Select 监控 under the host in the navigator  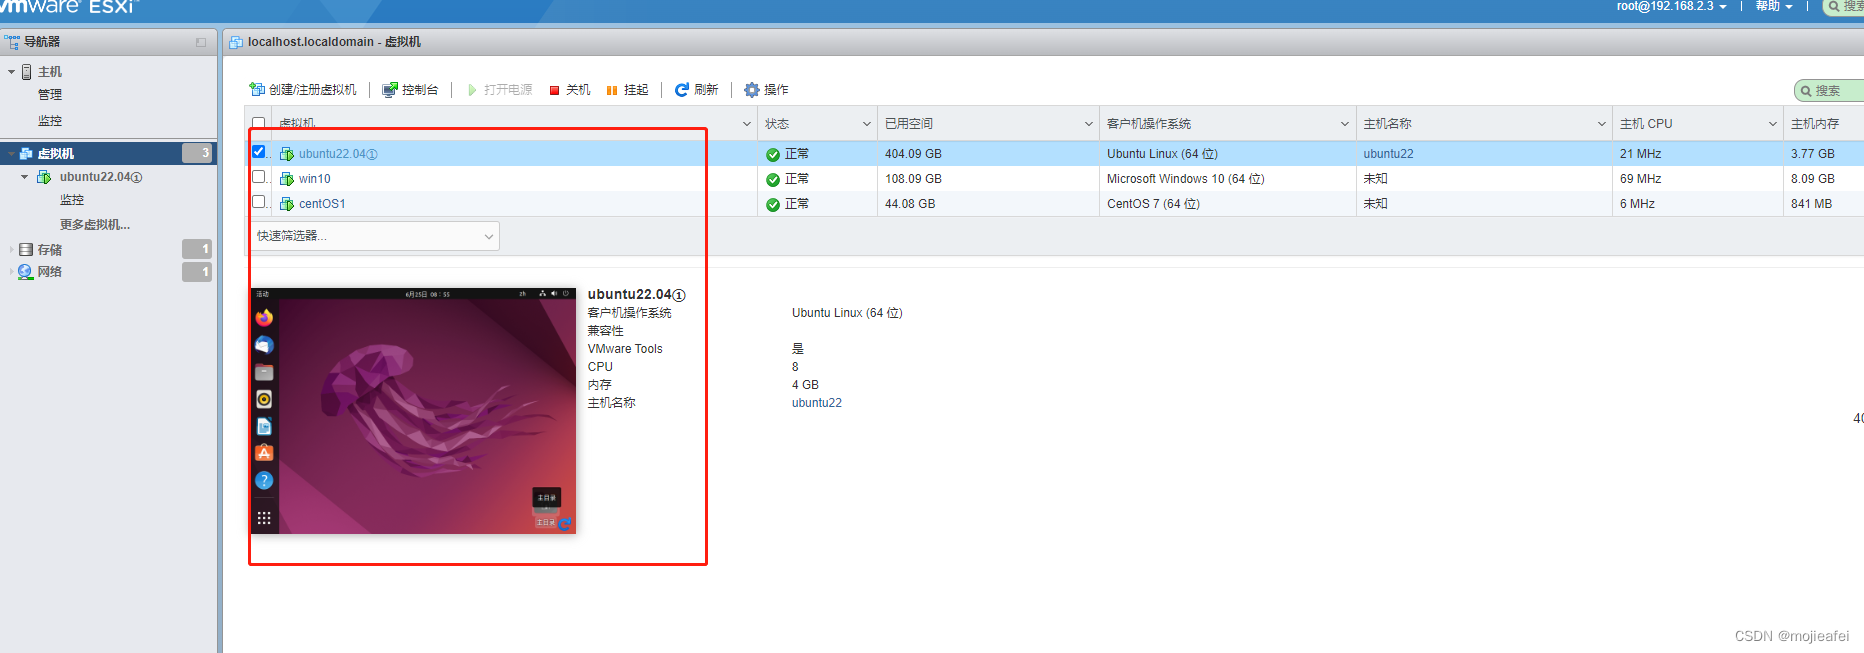50,121
